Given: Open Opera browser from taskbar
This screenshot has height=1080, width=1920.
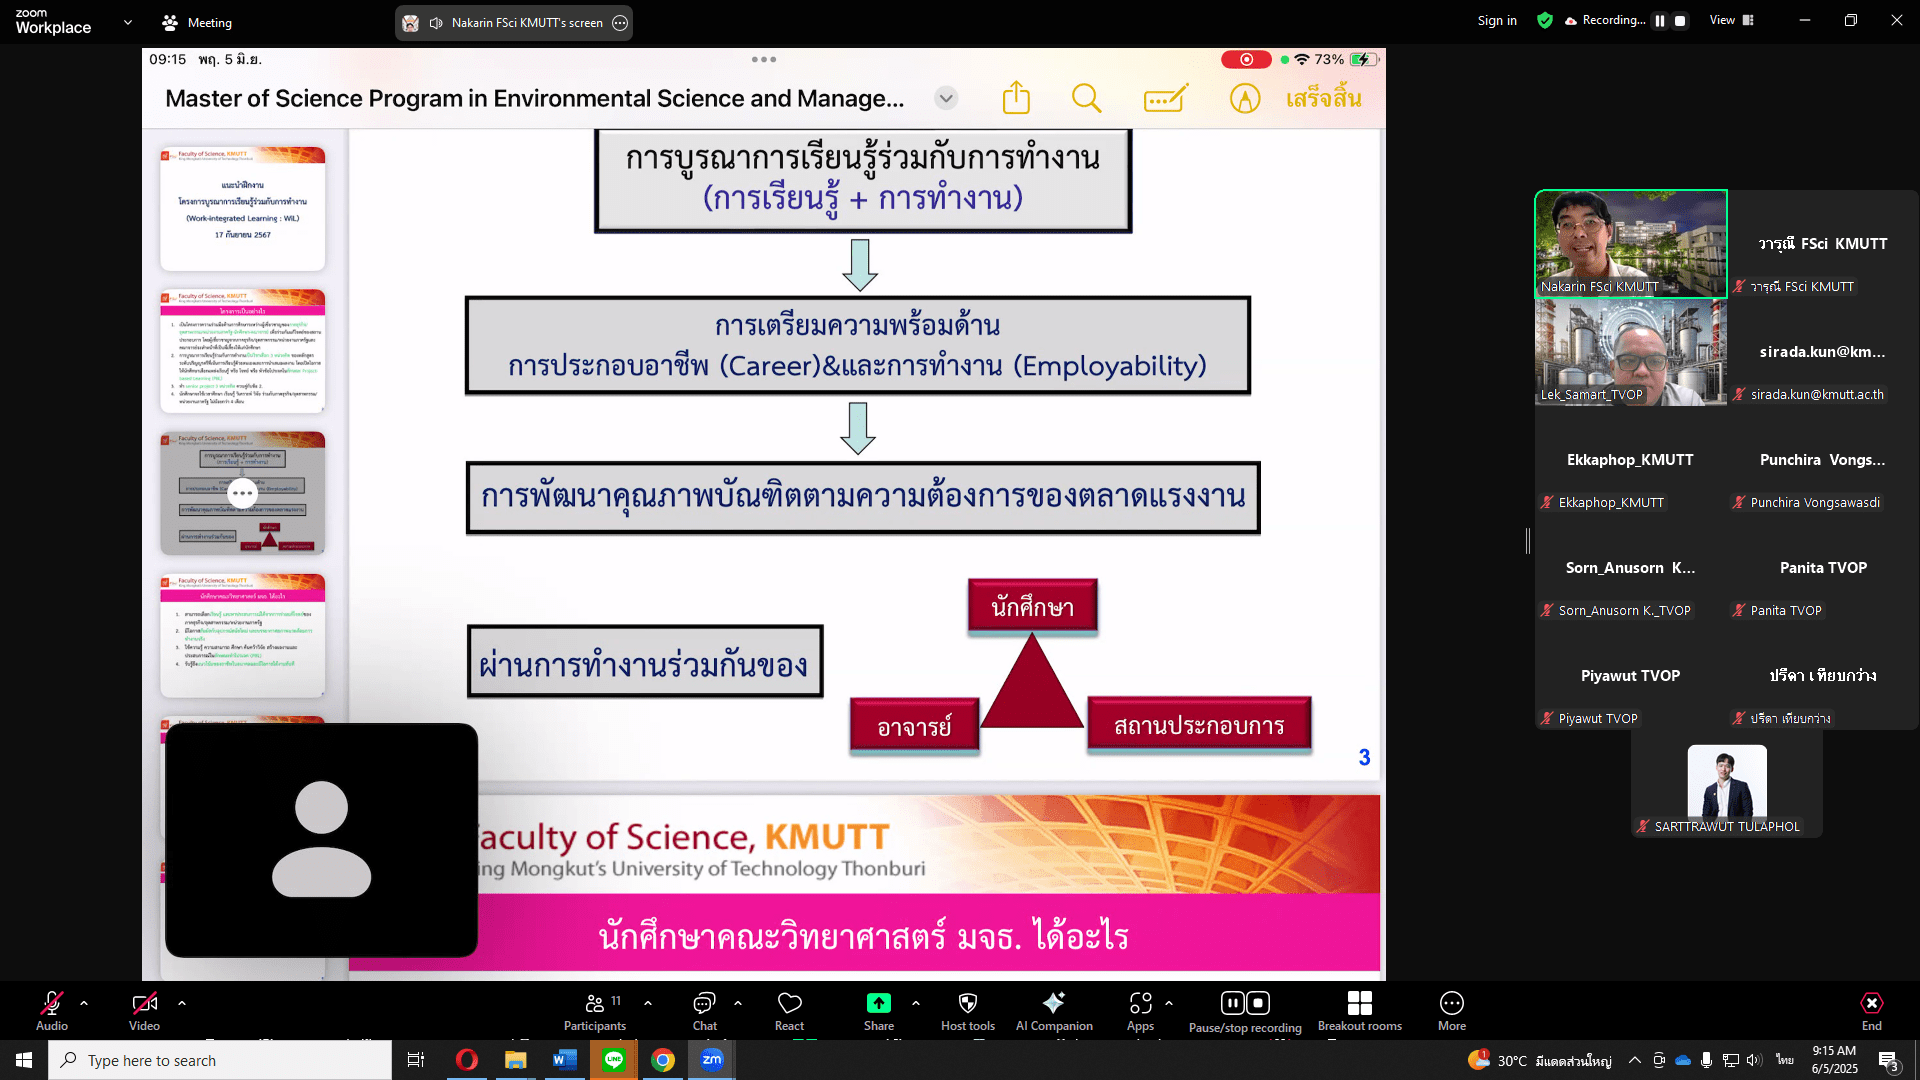Looking at the screenshot, I should (467, 1060).
